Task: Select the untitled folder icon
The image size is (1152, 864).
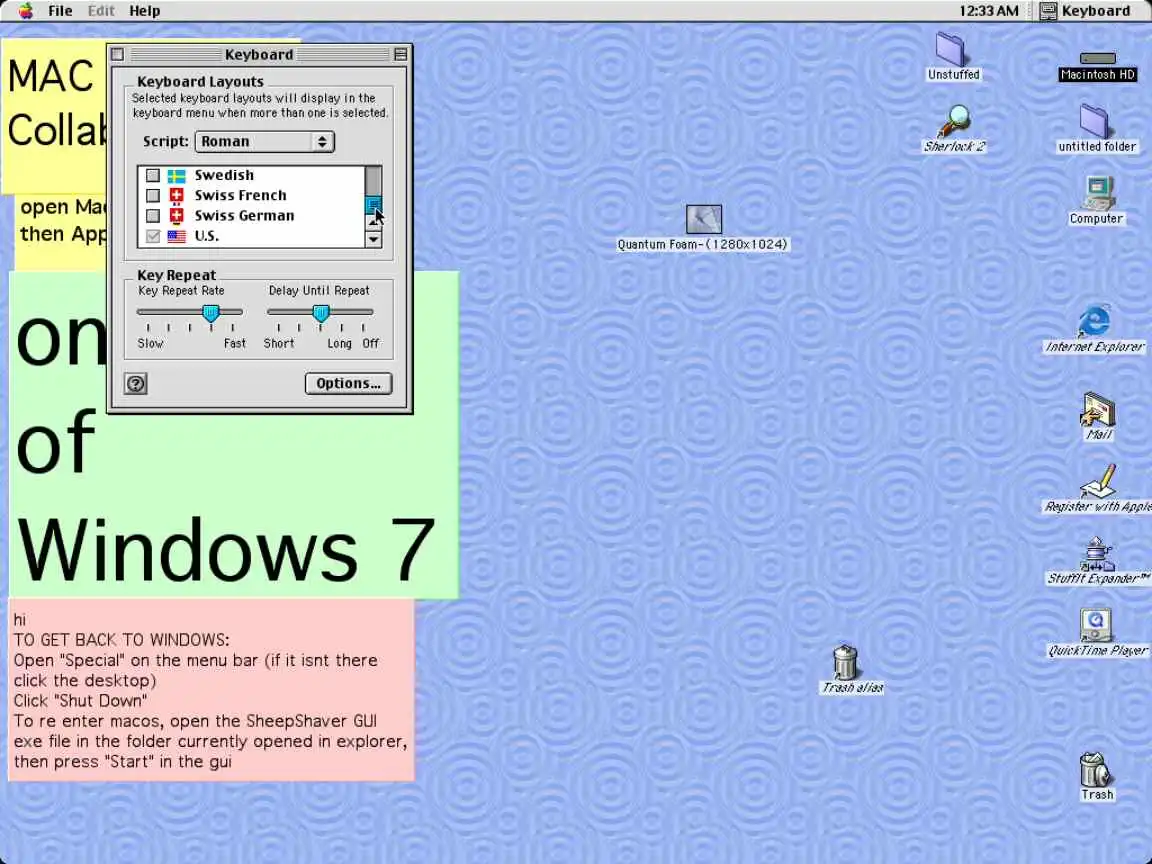Action: pos(1095,120)
